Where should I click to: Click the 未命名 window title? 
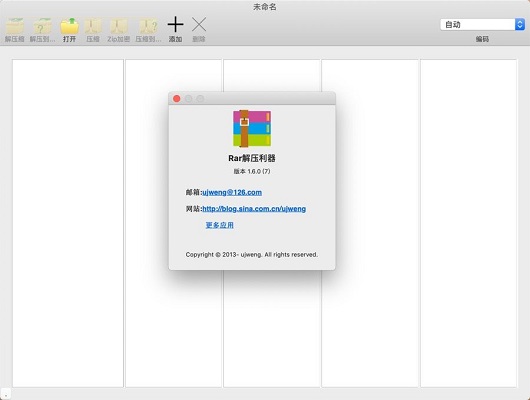265,7
